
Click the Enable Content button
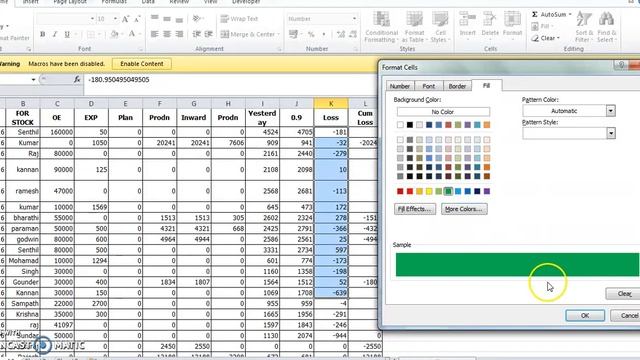tap(142, 64)
